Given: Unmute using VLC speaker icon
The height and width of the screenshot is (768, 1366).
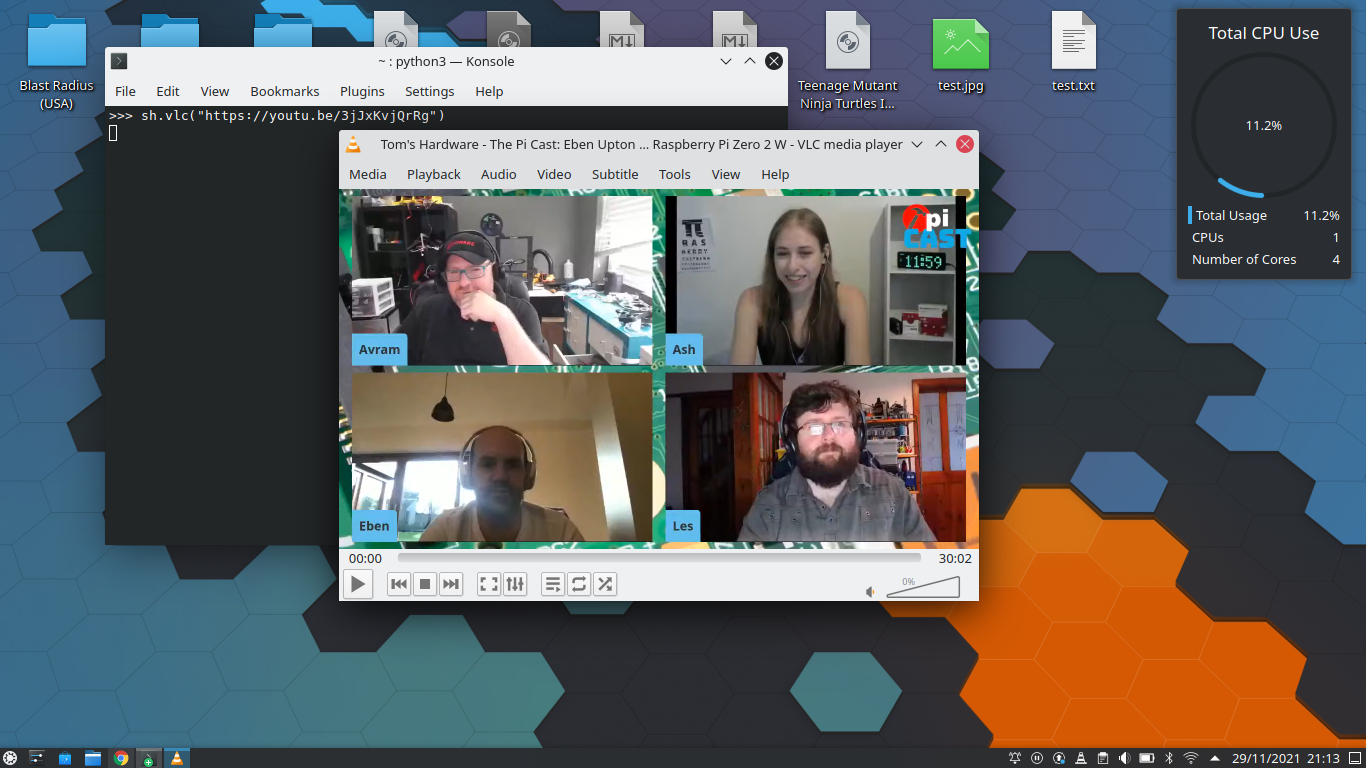Looking at the screenshot, I should [871, 591].
